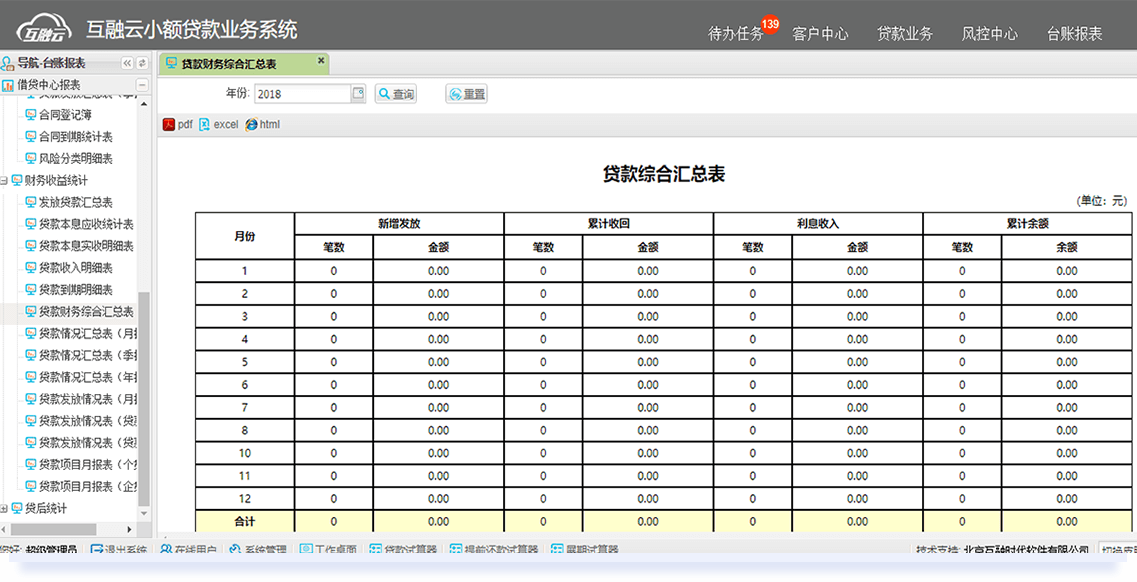Open 待办任务 in the top menu
The height and width of the screenshot is (582, 1137).
point(735,33)
